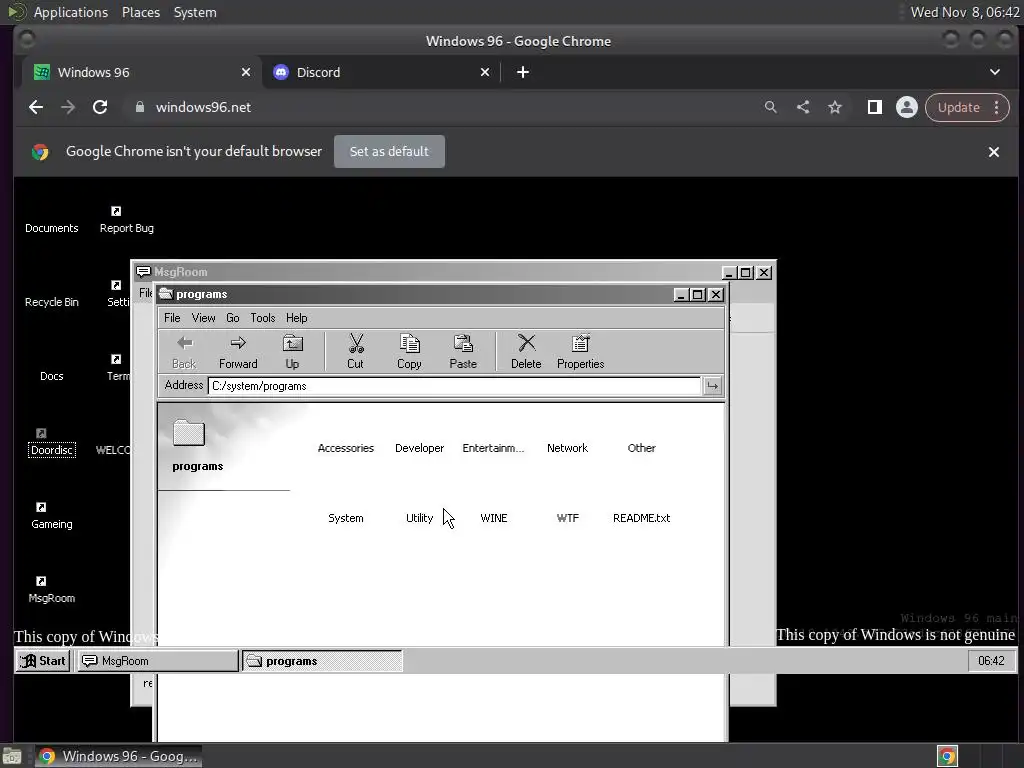
Task: Expand the Chrome tab search chevron
Action: (x=995, y=72)
